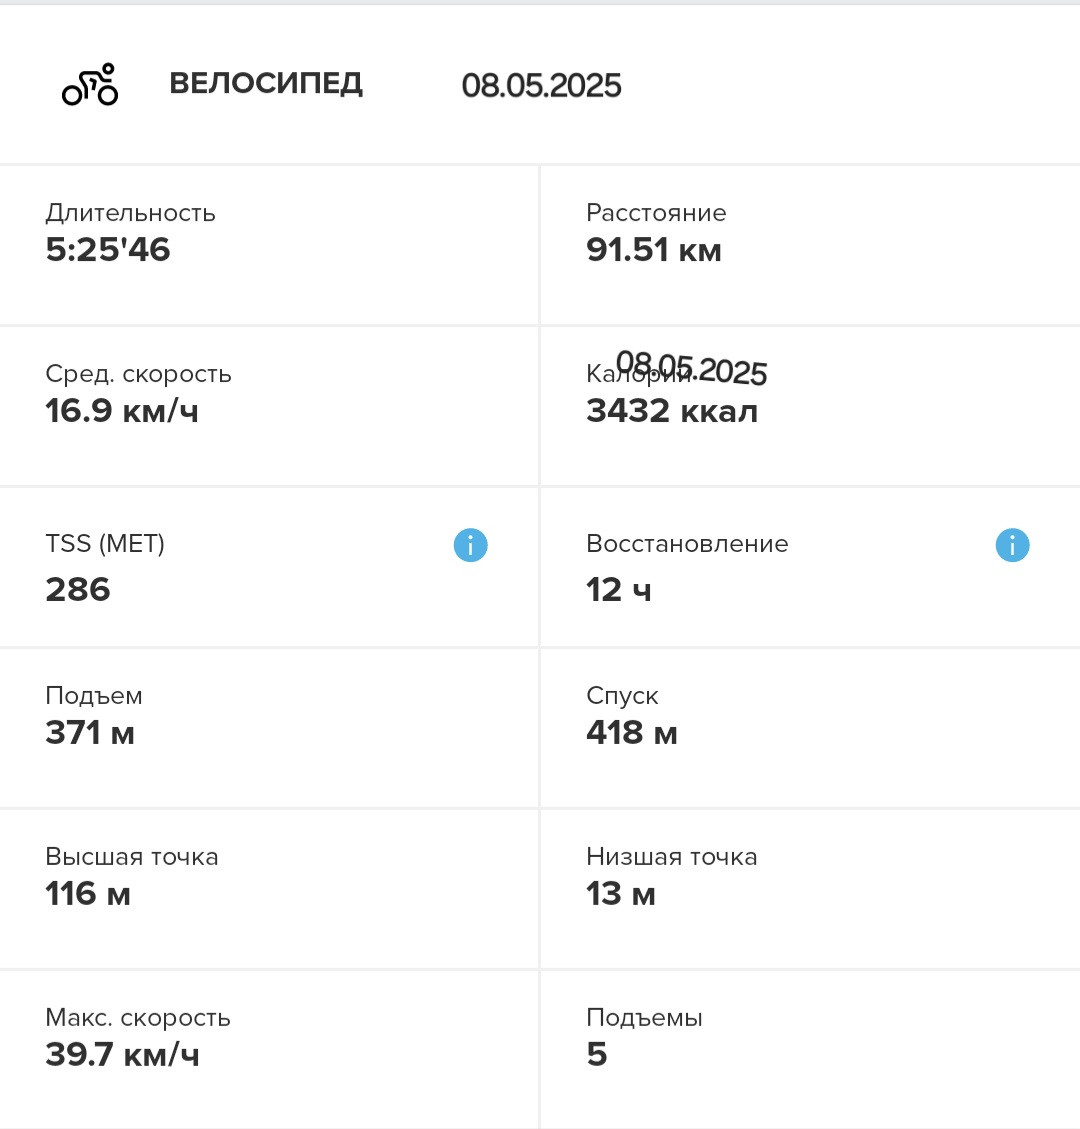Click the 08.05.2025 date in header

(x=541, y=86)
